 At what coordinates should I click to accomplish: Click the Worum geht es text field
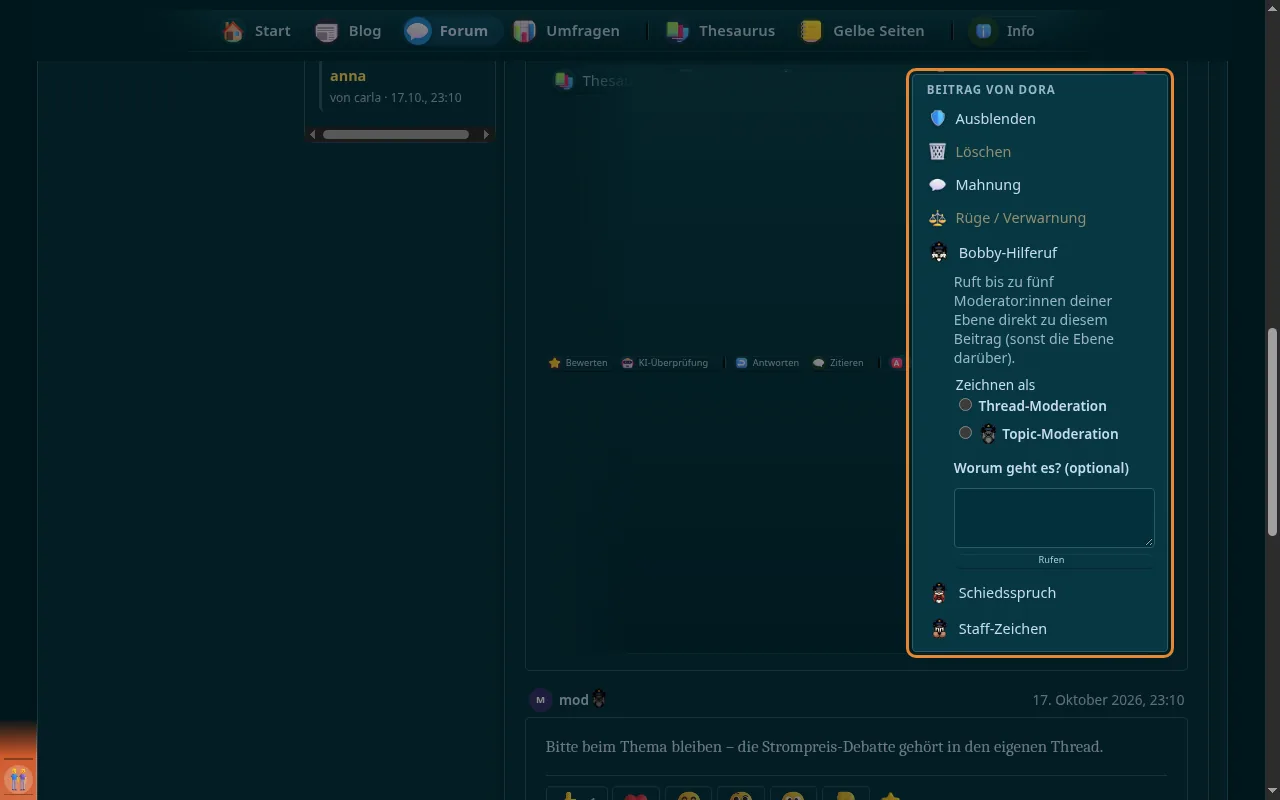(1054, 518)
